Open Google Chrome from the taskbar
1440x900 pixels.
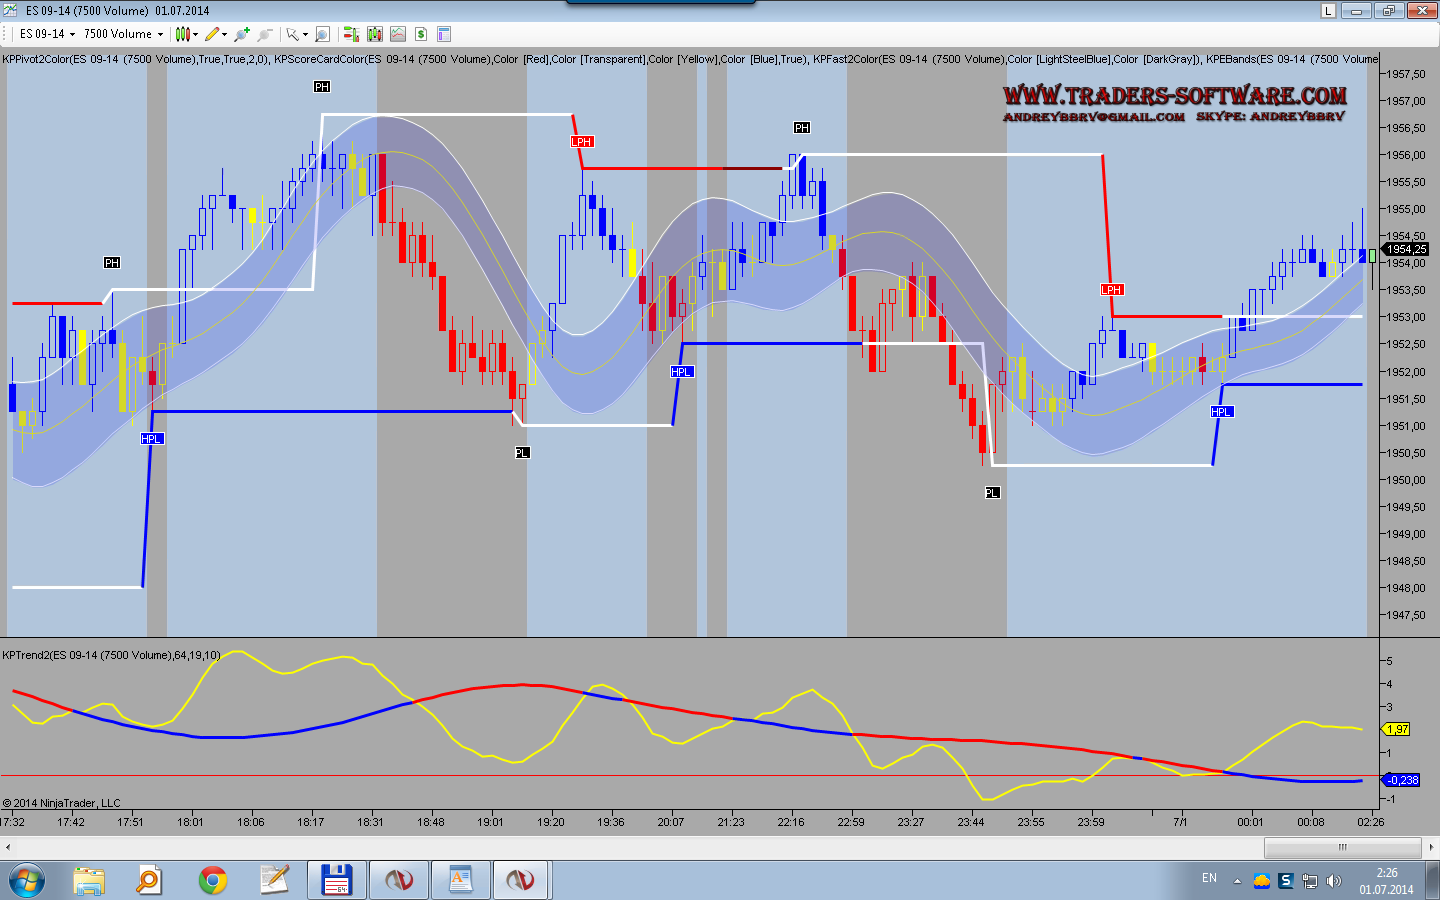click(x=212, y=880)
